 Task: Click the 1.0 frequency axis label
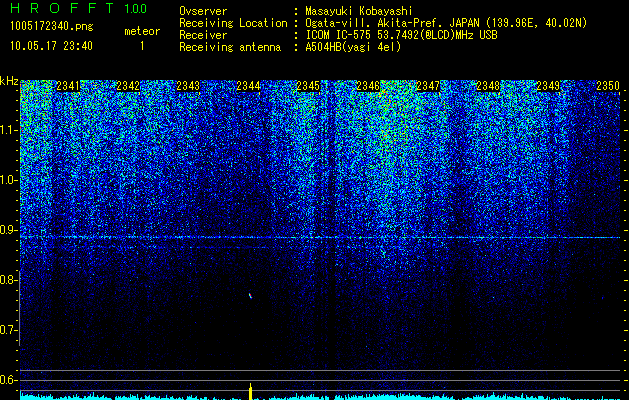pos(9,180)
